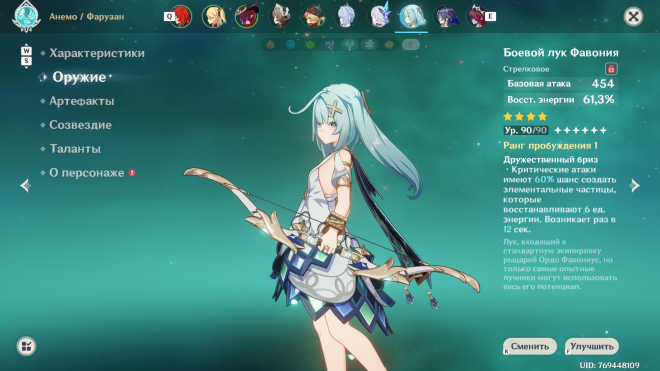
Task: Open the bottom-left checklist grid icon
Action: [x=26, y=346]
